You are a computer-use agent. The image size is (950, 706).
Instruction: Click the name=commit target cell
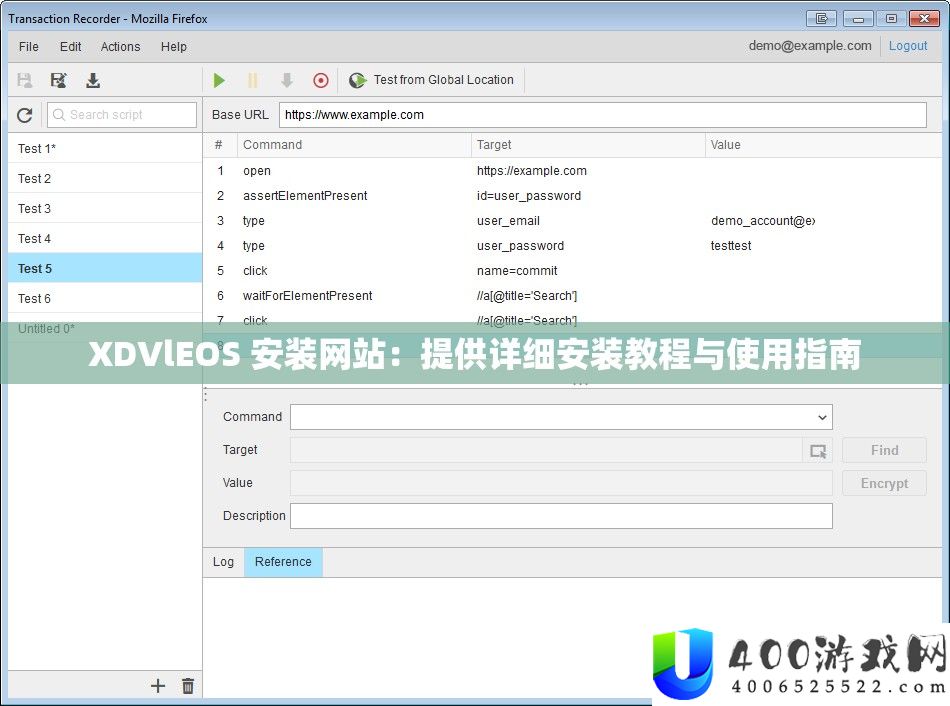[517, 271]
